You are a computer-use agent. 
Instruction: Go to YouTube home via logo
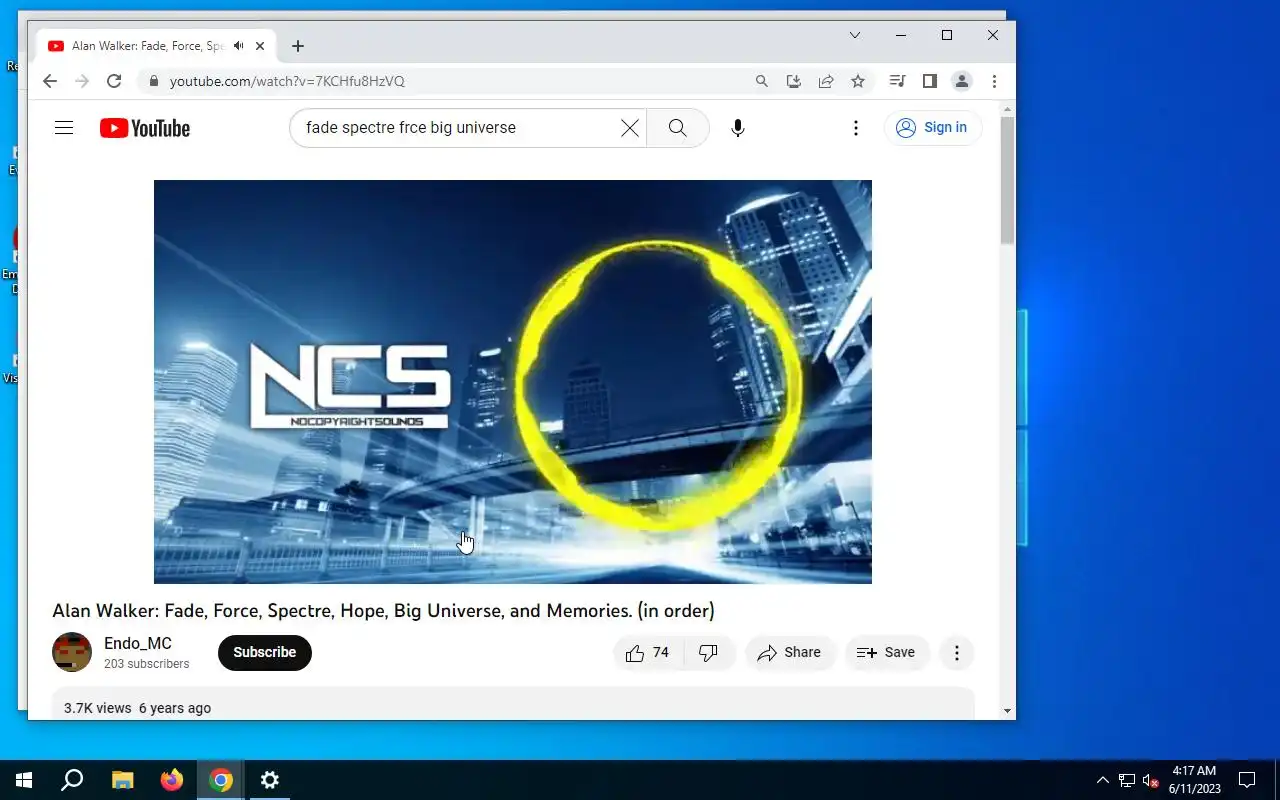click(145, 128)
